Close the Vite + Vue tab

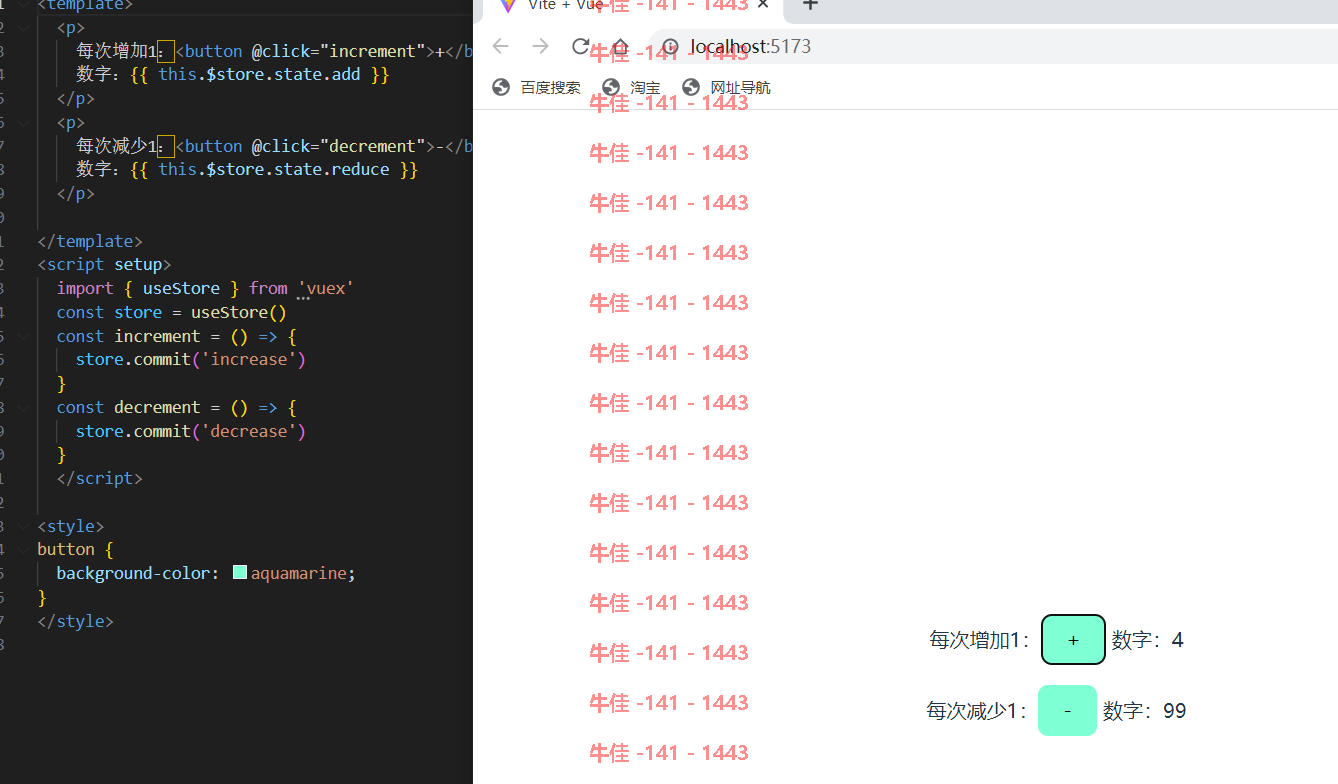coord(764,5)
